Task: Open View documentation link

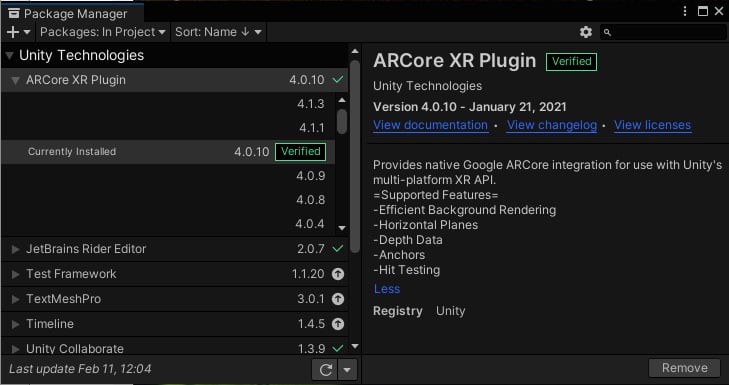Action: pos(431,125)
